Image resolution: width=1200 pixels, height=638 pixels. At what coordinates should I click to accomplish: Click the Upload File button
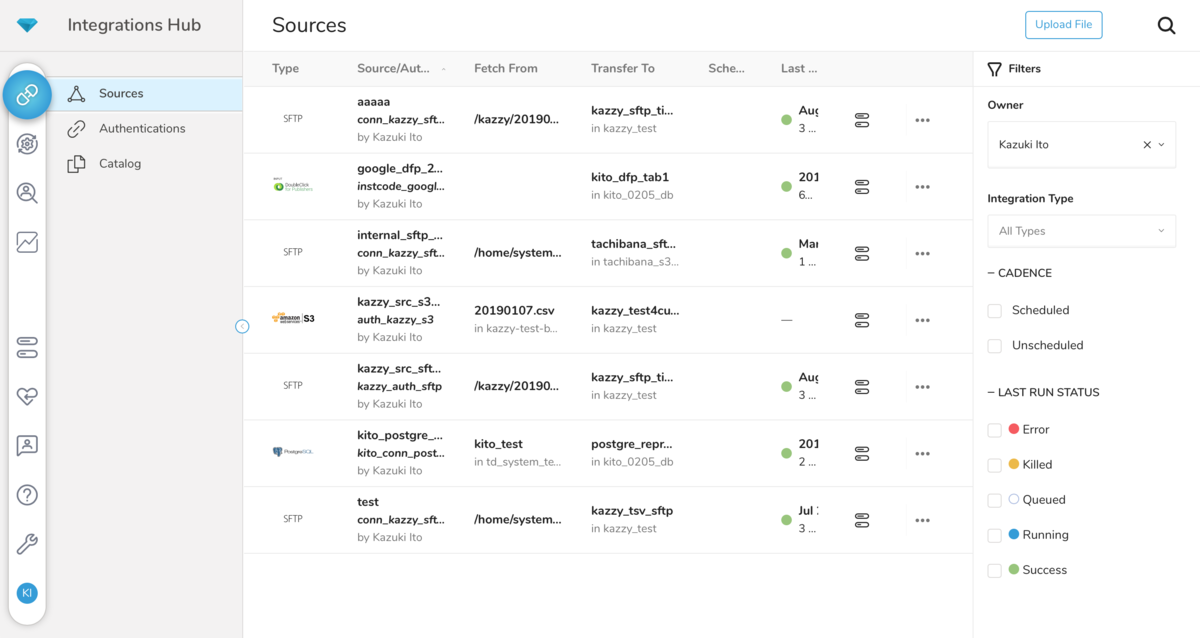tap(1063, 25)
